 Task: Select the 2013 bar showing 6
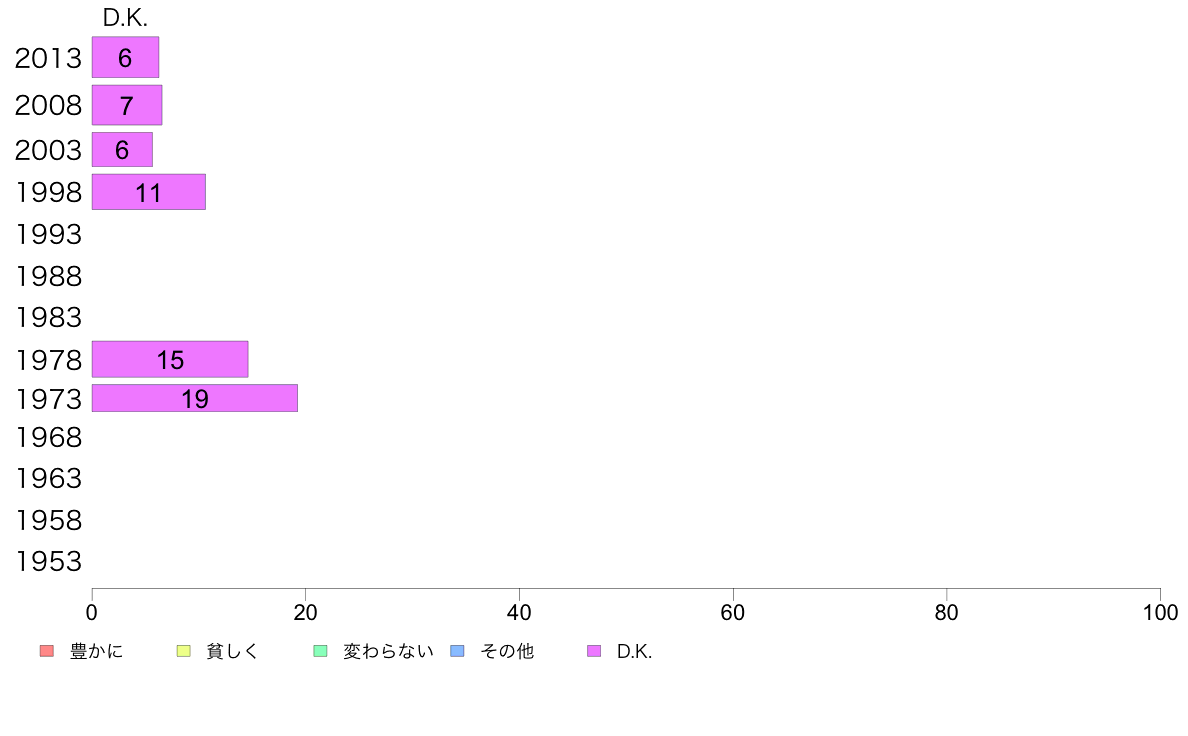pos(125,57)
